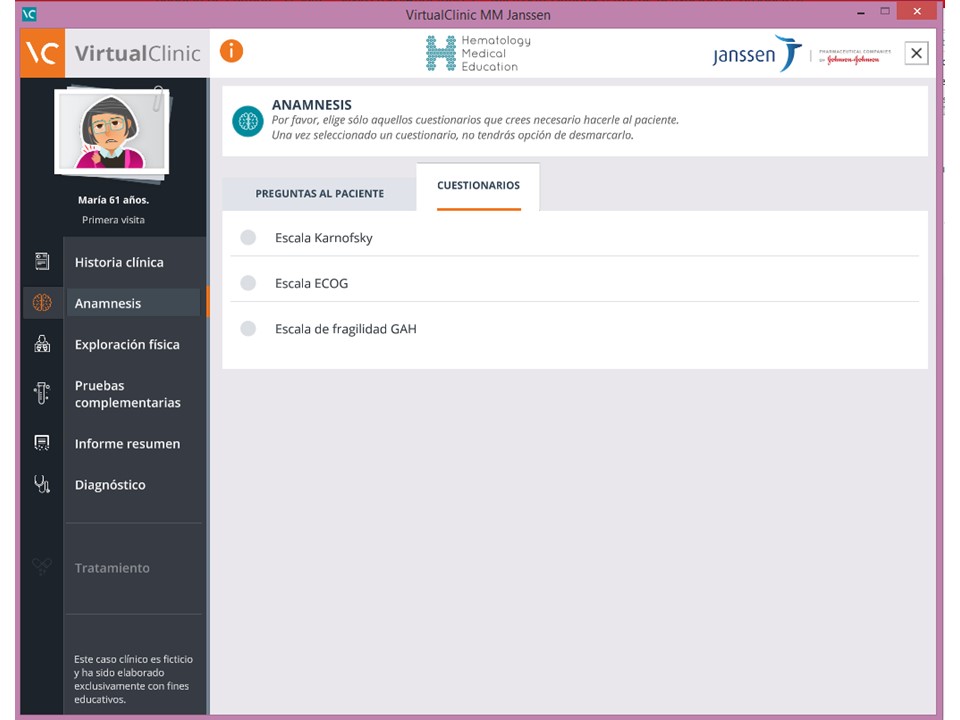
Task: Open the Cuestionarios tab
Action: [478, 186]
